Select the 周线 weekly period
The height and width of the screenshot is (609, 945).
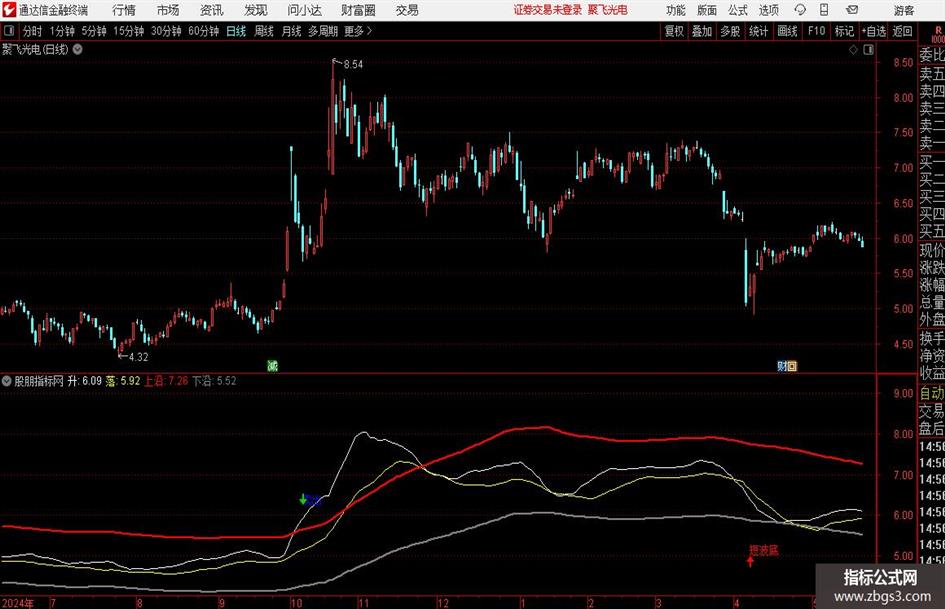coord(264,31)
